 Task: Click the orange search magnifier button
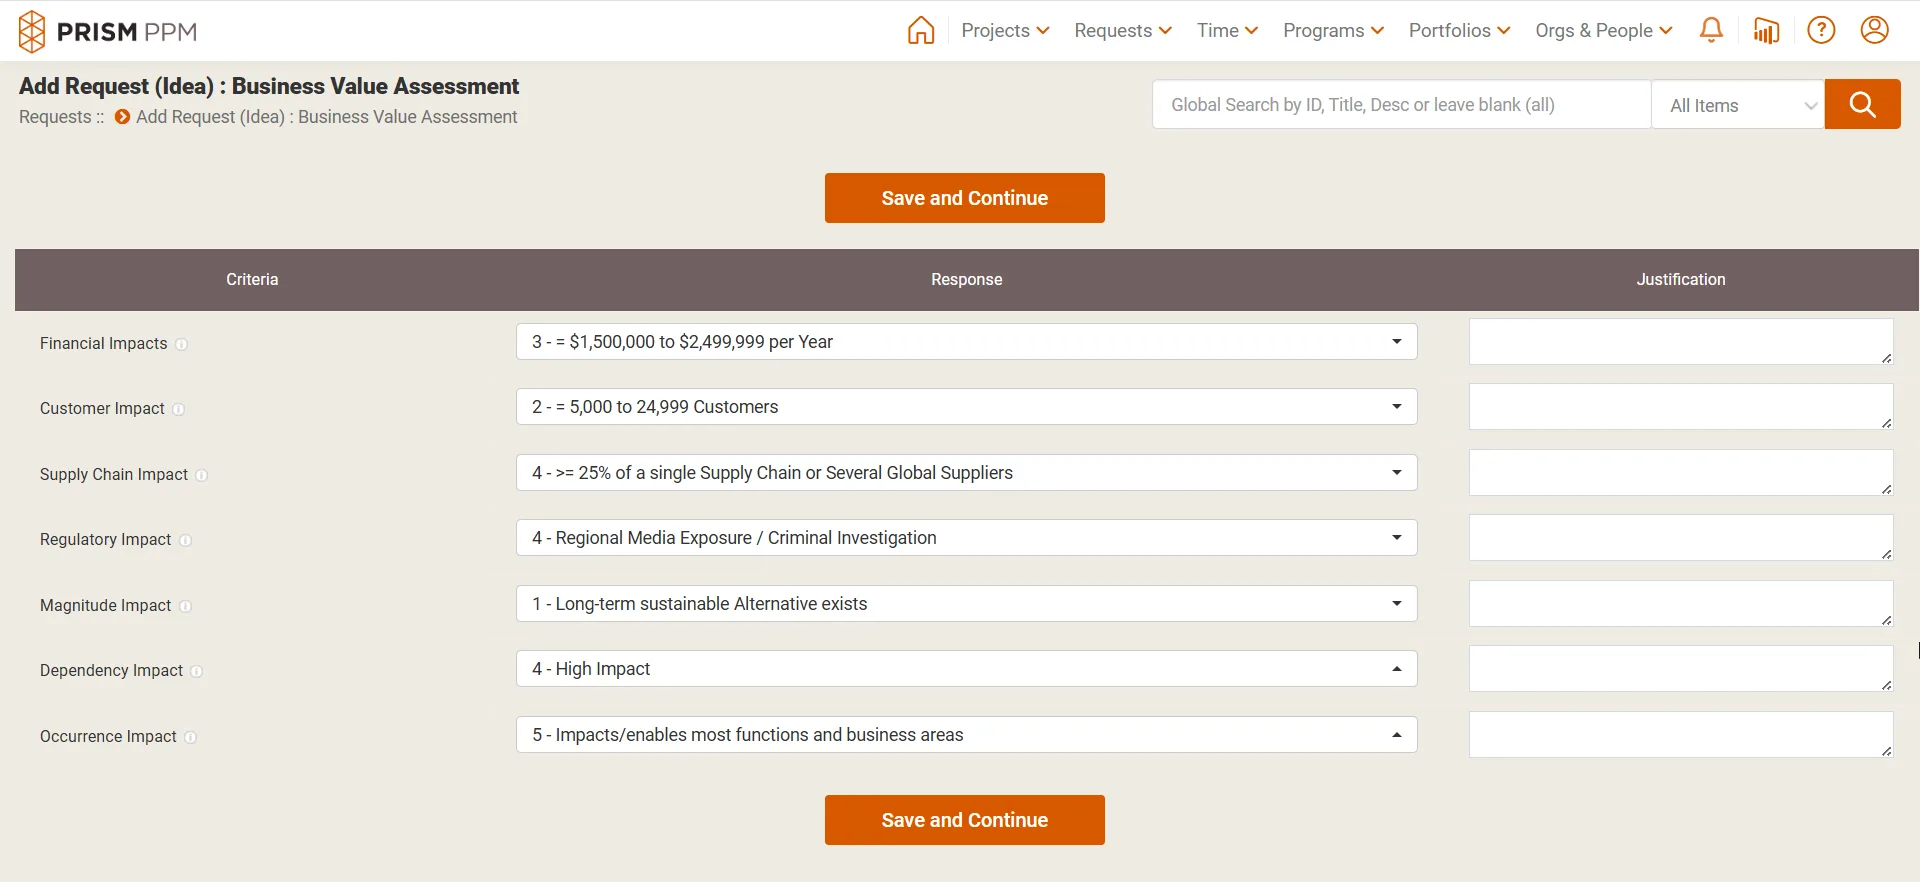1862,104
